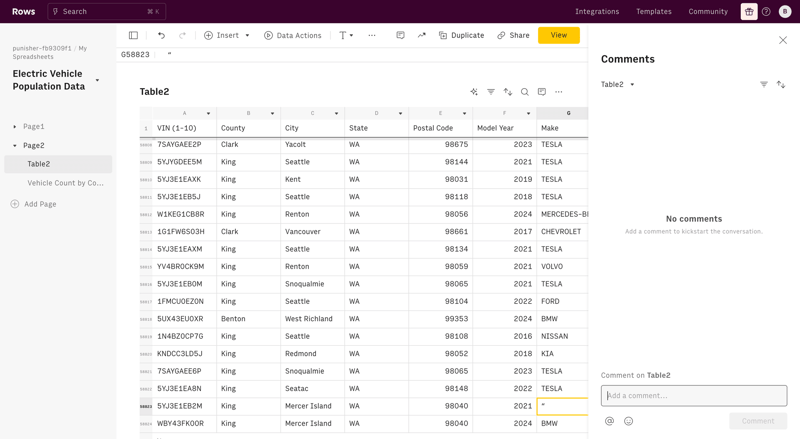Open the text formatting T dropdown
Viewport: 800px width, 439px height.
346,35
